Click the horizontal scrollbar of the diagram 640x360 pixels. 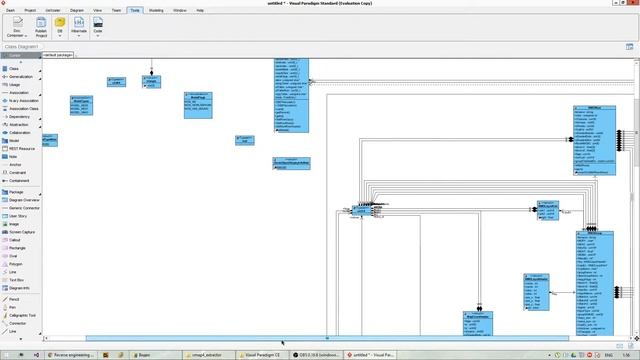point(327,338)
